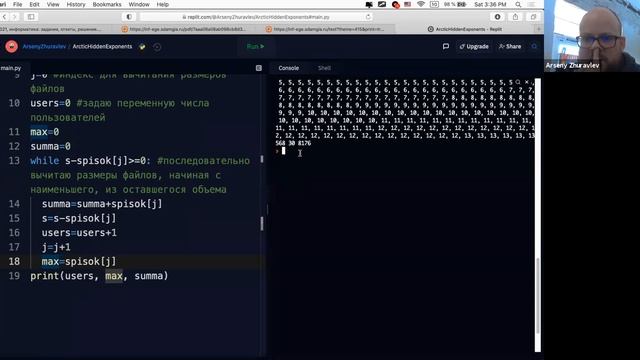Viewport: 640px width, 360px height.
Task: Click the Safari forward arrow
Action: (14, 17)
